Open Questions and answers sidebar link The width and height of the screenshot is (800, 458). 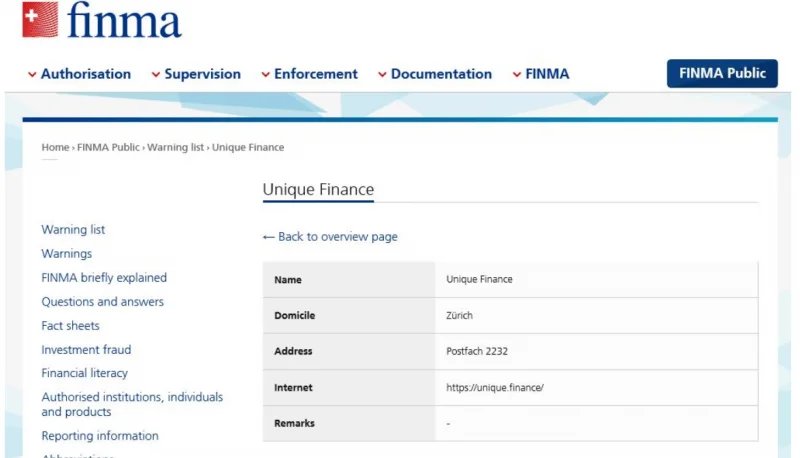pos(103,301)
